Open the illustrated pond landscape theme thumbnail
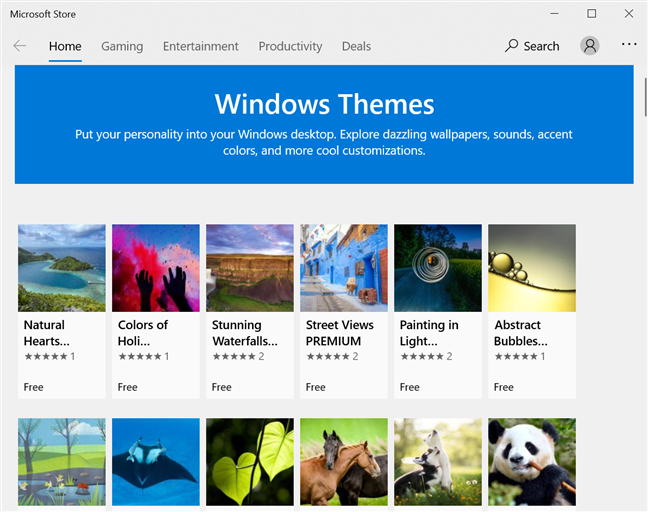 [x=62, y=462]
